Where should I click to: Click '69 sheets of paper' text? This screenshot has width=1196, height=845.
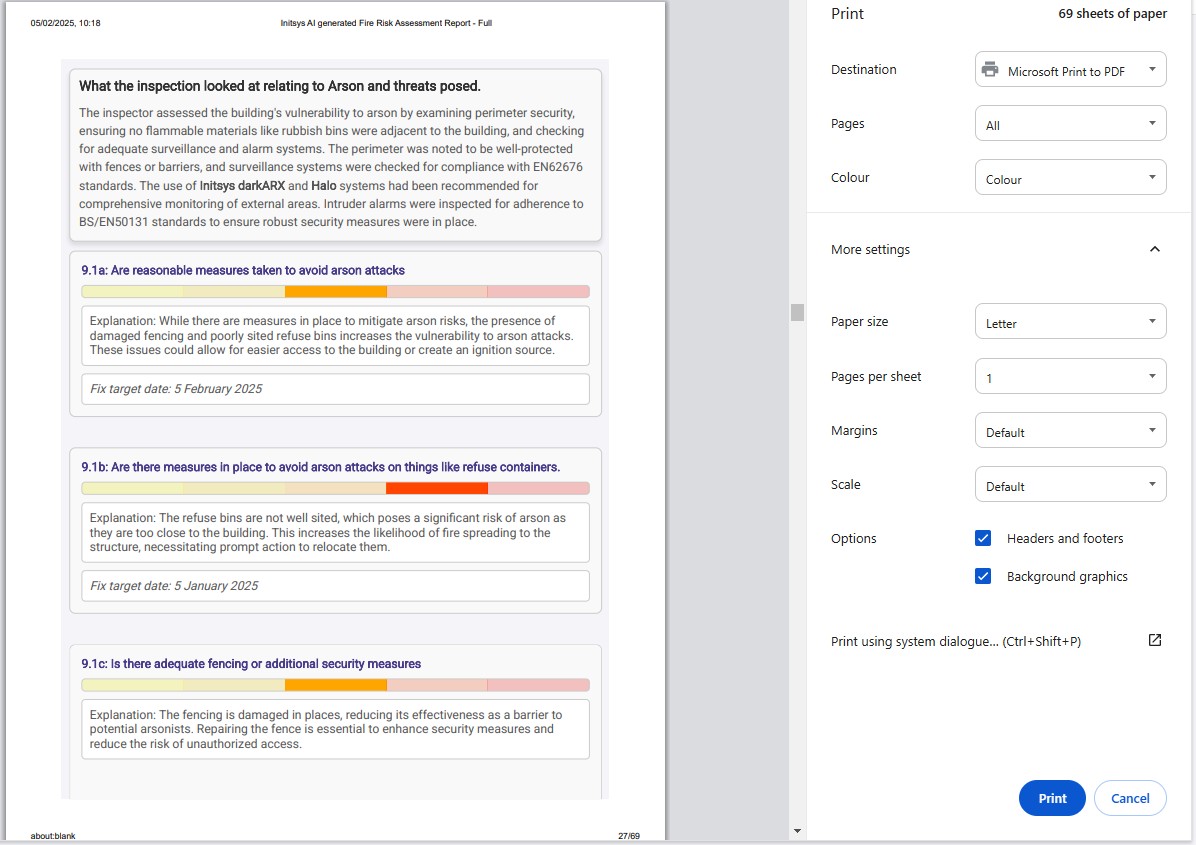tap(1112, 14)
